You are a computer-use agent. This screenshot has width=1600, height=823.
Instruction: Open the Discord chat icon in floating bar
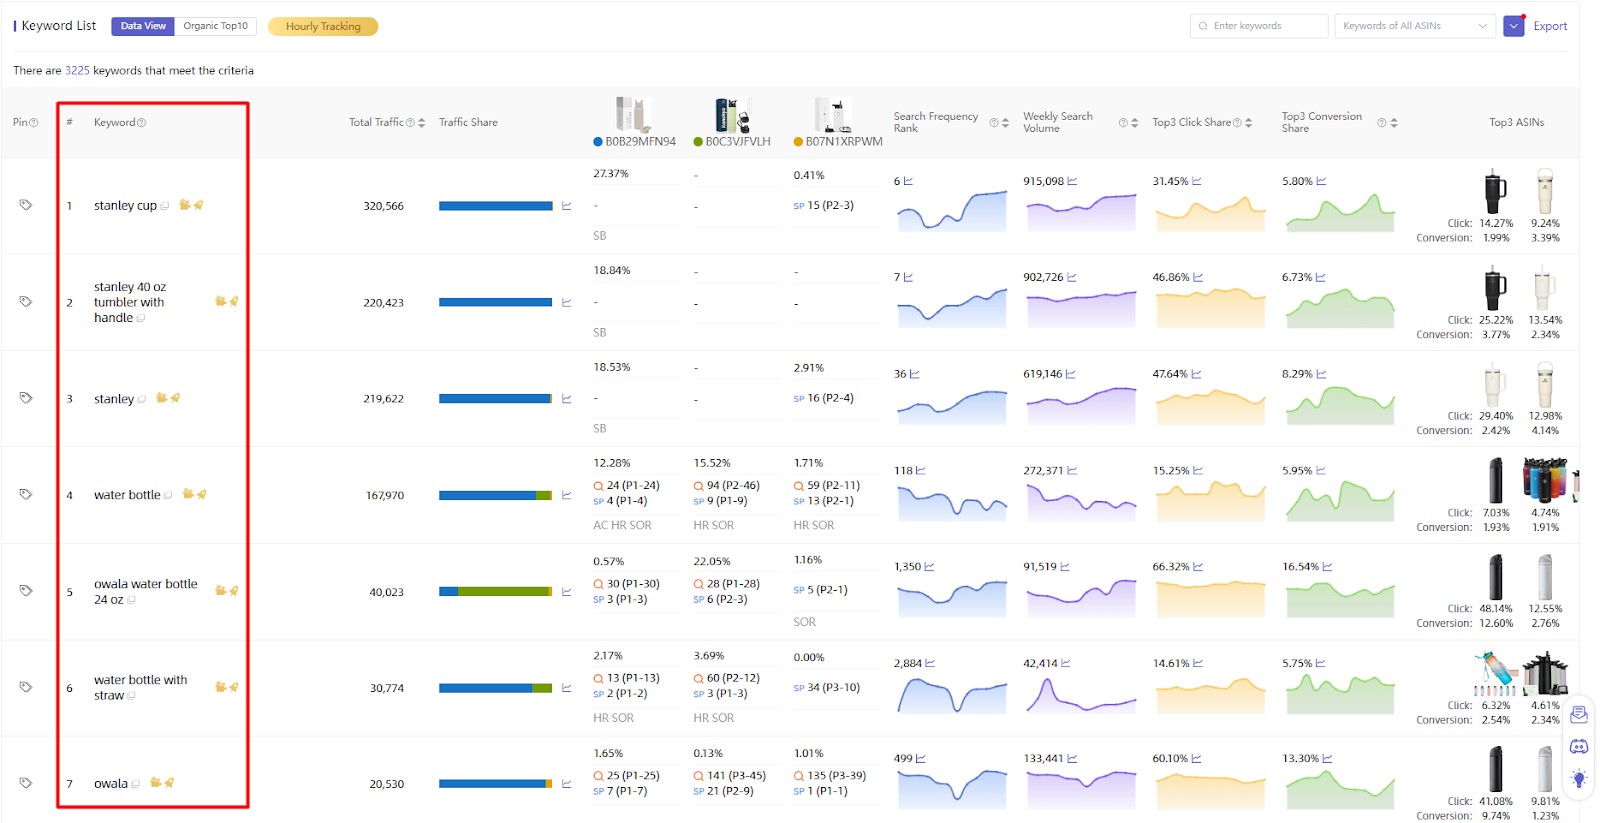pos(1579,746)
